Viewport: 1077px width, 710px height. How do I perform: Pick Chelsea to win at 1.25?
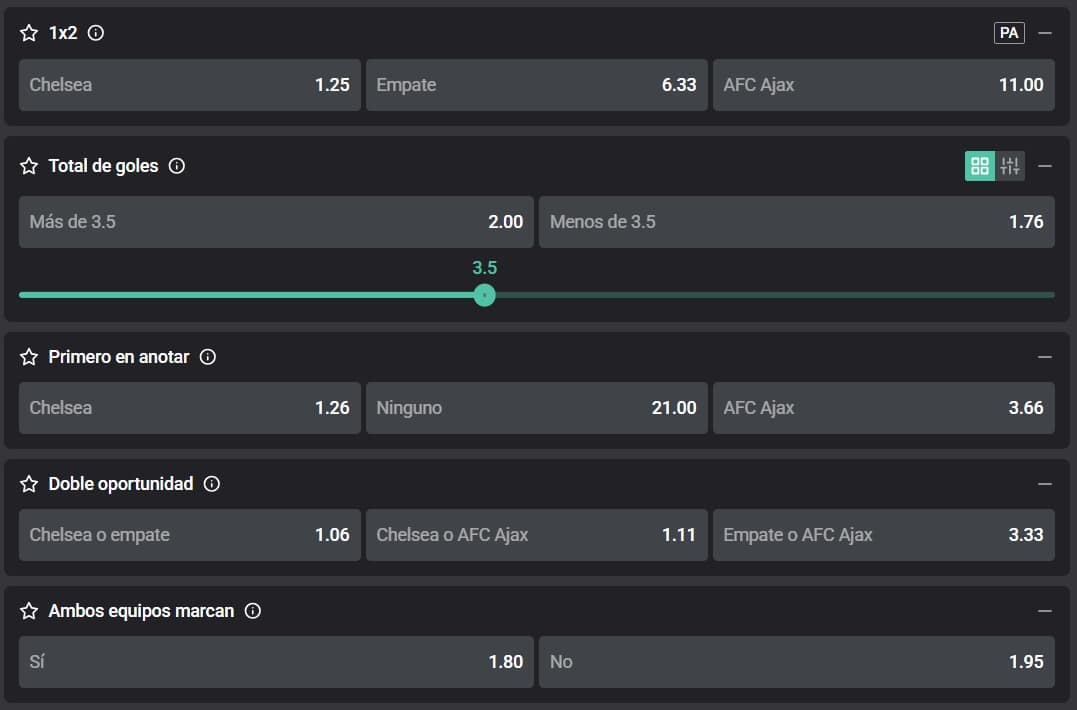point(190,85)
